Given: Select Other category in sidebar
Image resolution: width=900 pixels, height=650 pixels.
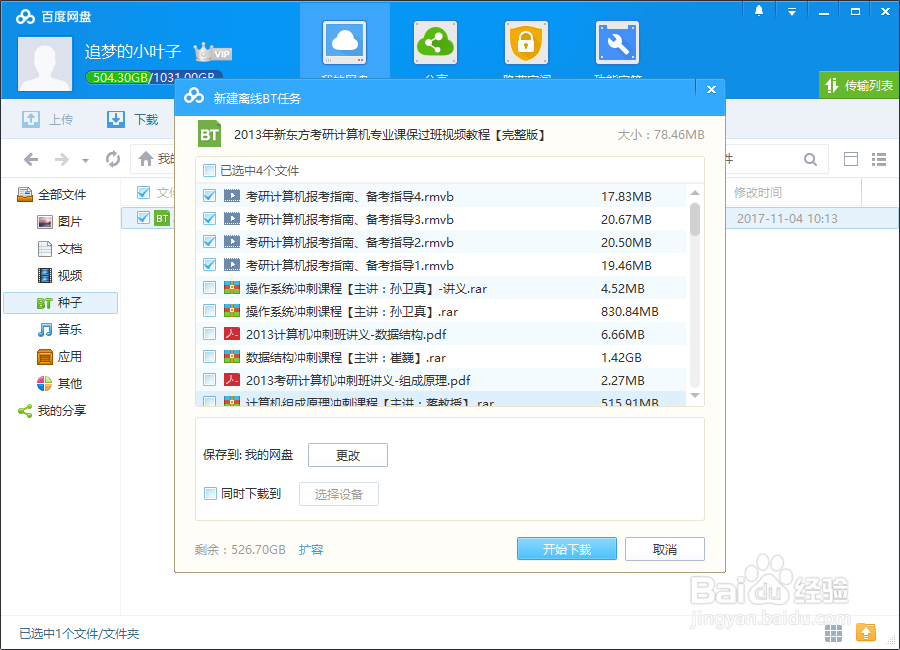Looking at the screenshot, I should pyautogui.click(x=60, y=384).
